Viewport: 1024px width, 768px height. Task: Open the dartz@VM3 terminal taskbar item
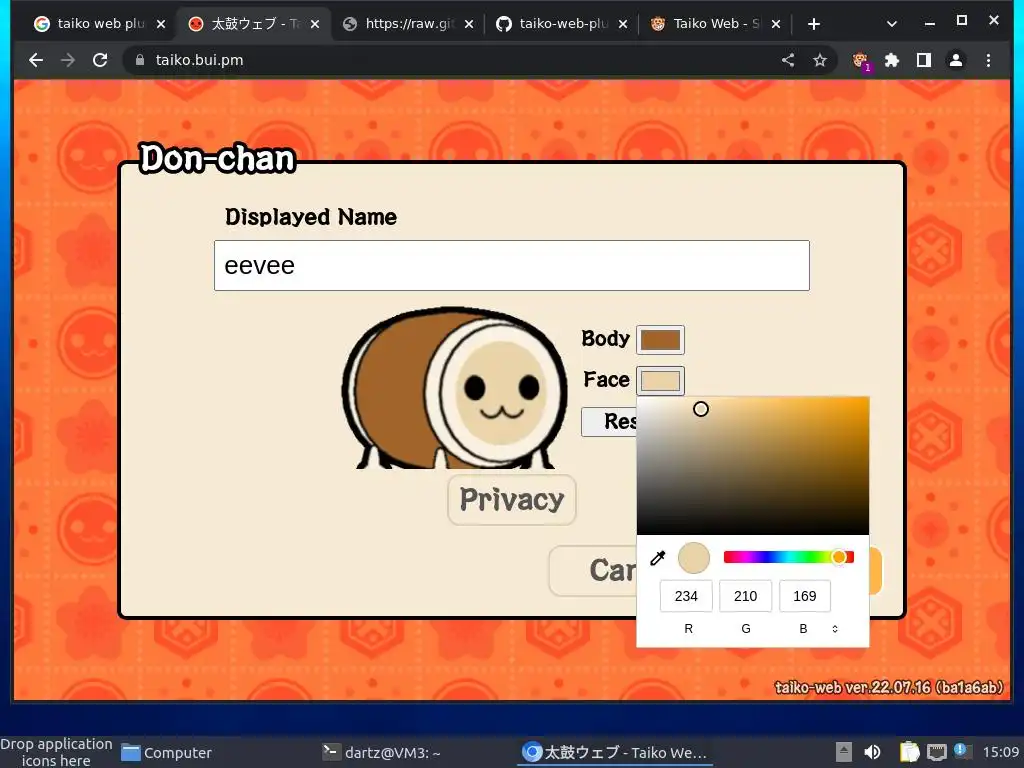381,753
